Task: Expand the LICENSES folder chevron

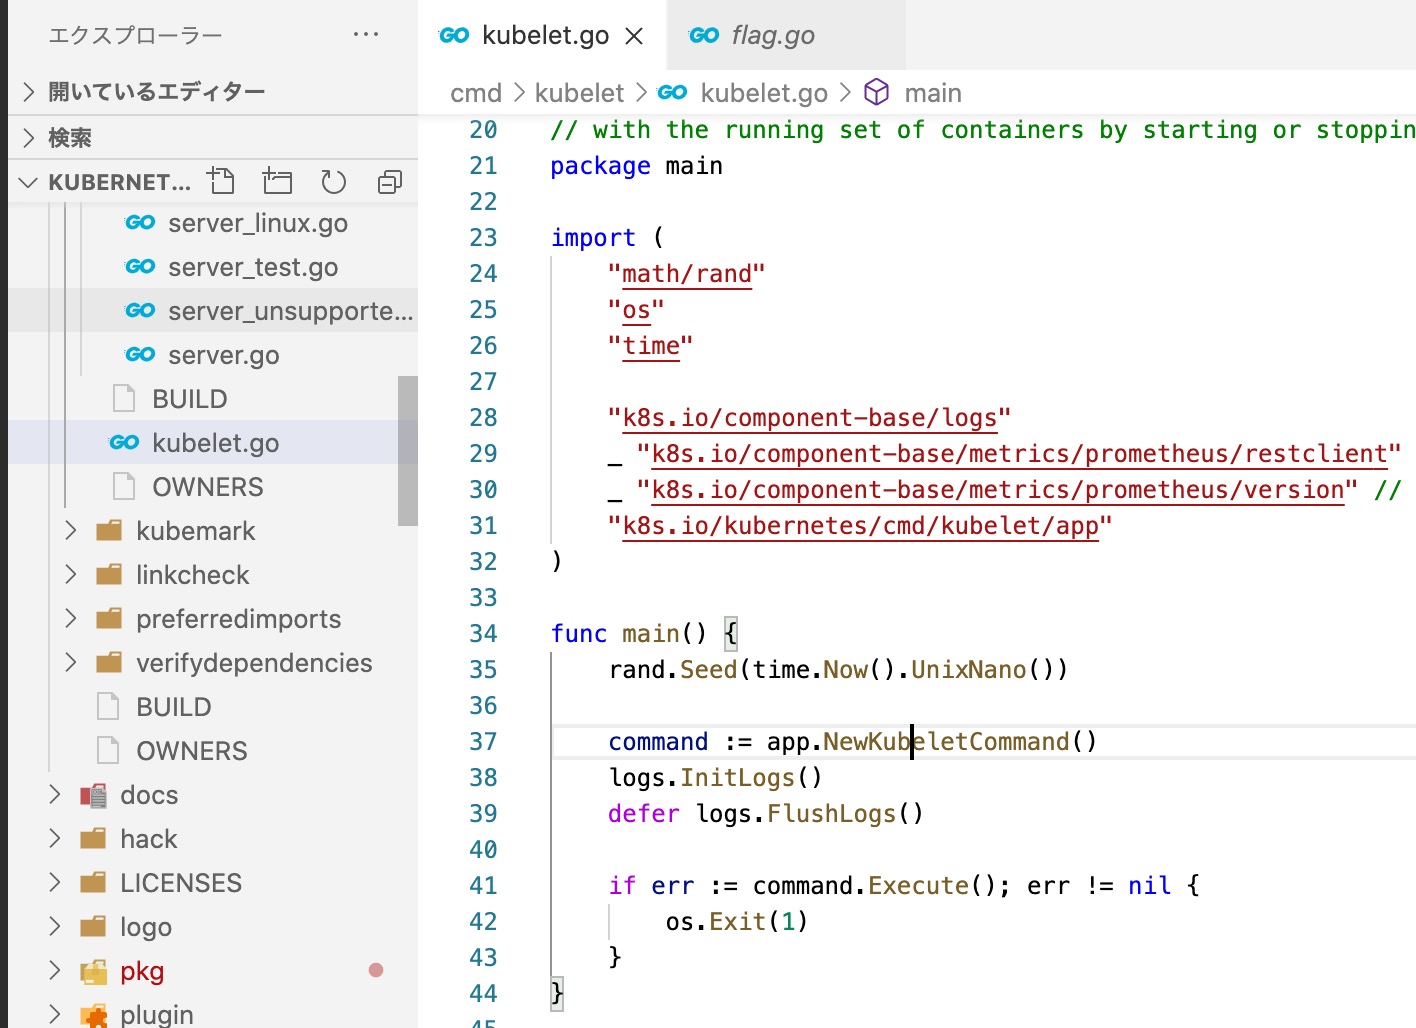Action: point(55,882)
